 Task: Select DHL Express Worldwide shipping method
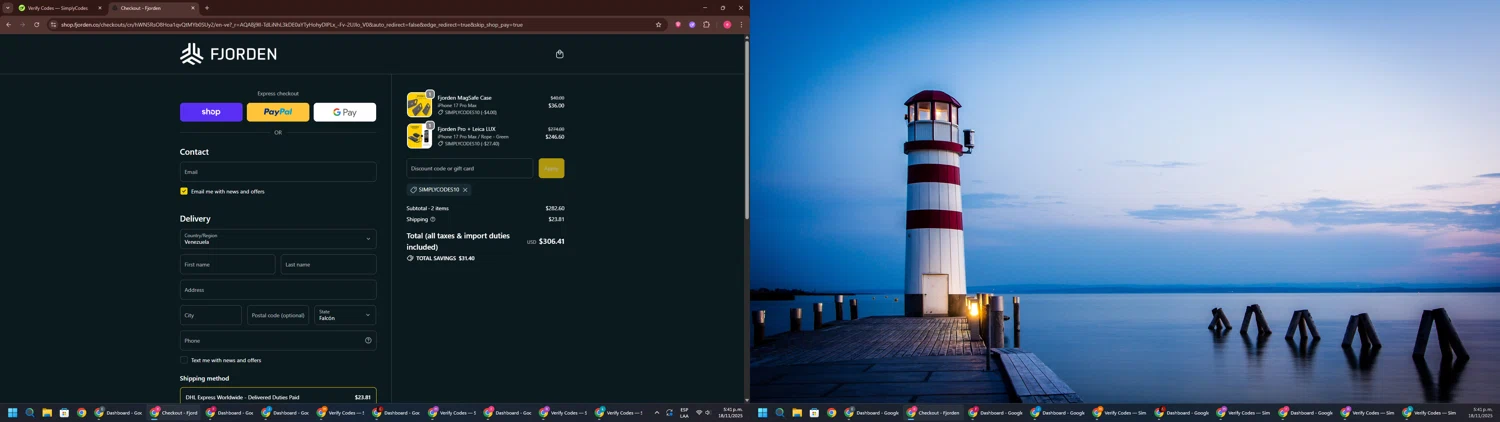pyautogui.click(x=278, y=397)
